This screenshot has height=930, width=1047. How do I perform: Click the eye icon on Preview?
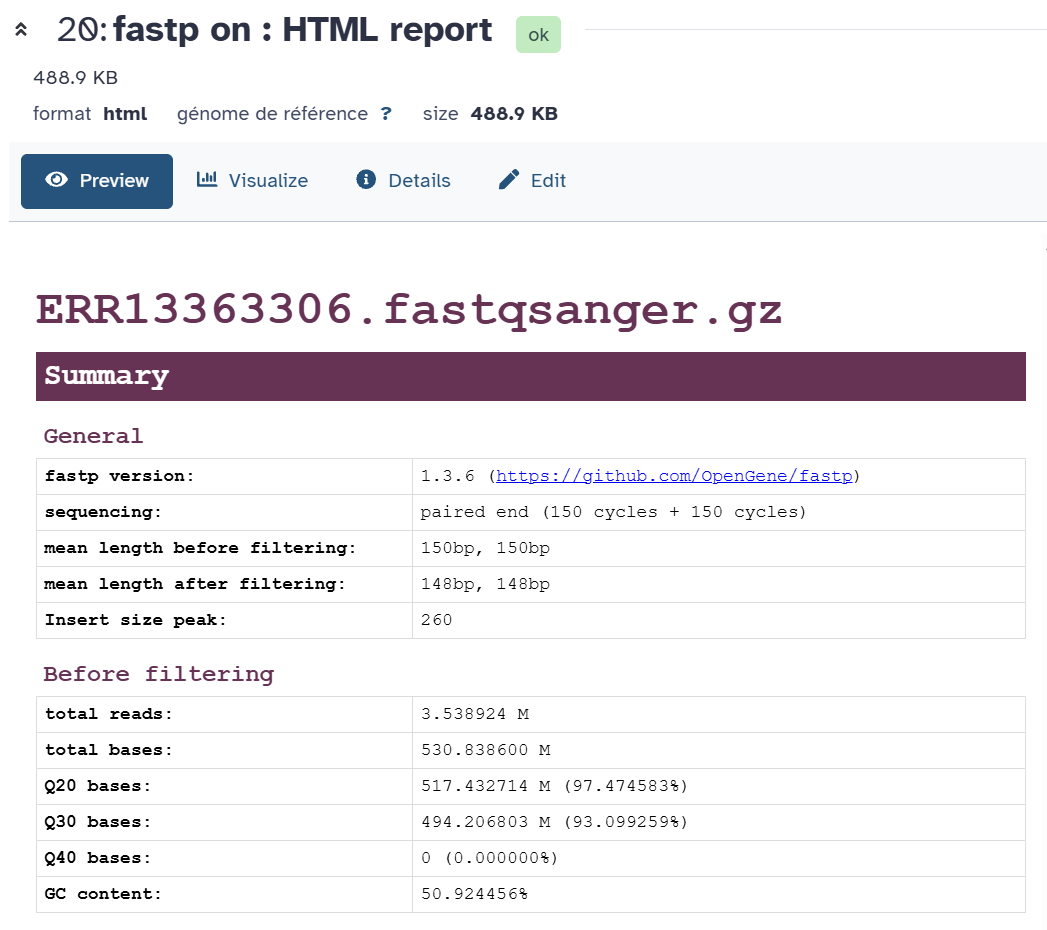point(57,180)
